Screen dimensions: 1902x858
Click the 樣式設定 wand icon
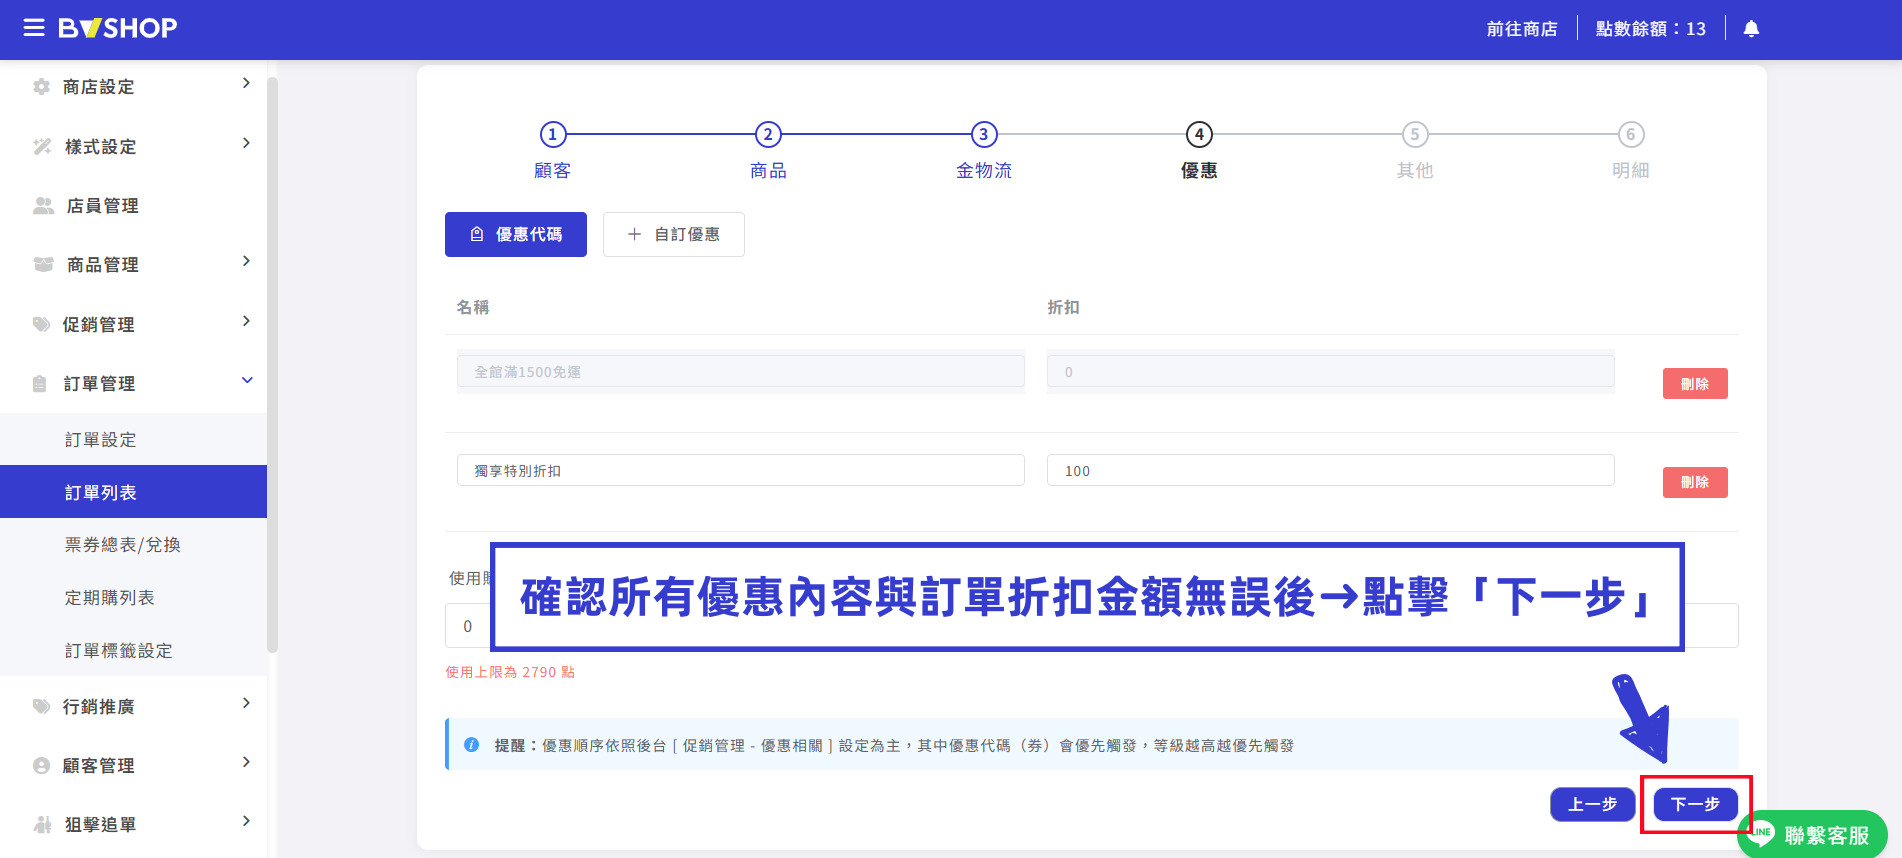42,146
